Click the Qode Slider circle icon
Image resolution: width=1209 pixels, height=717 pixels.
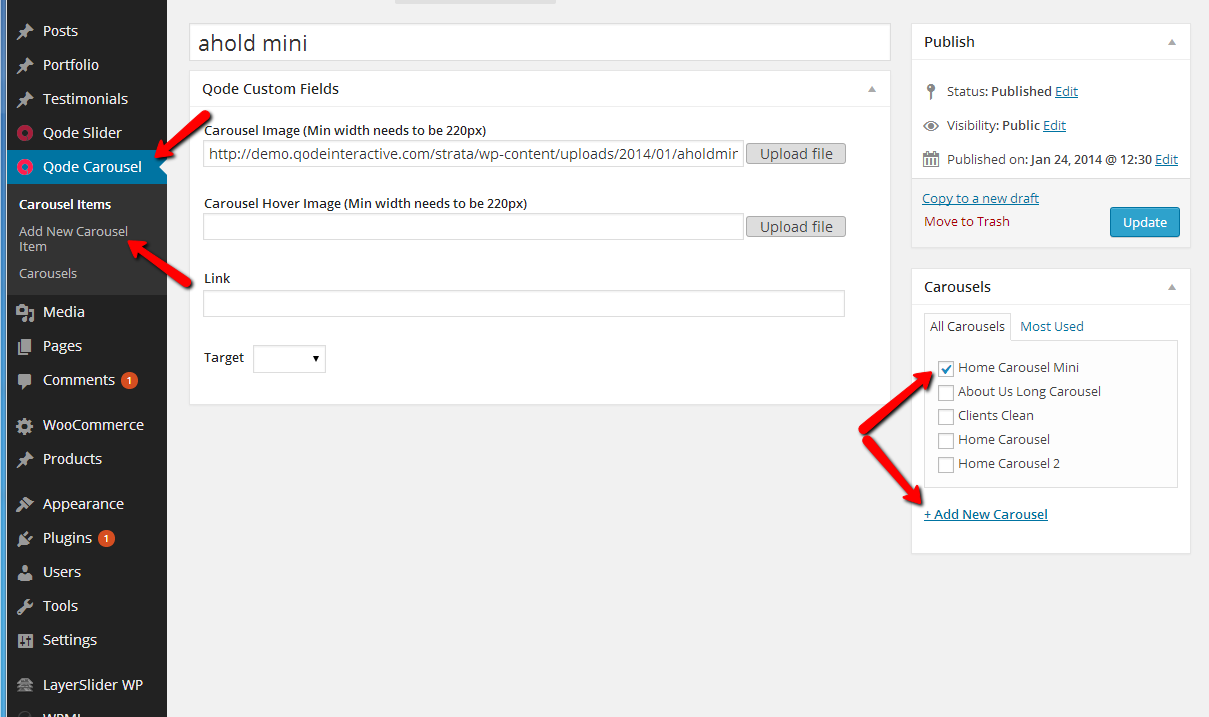point(26,133)
